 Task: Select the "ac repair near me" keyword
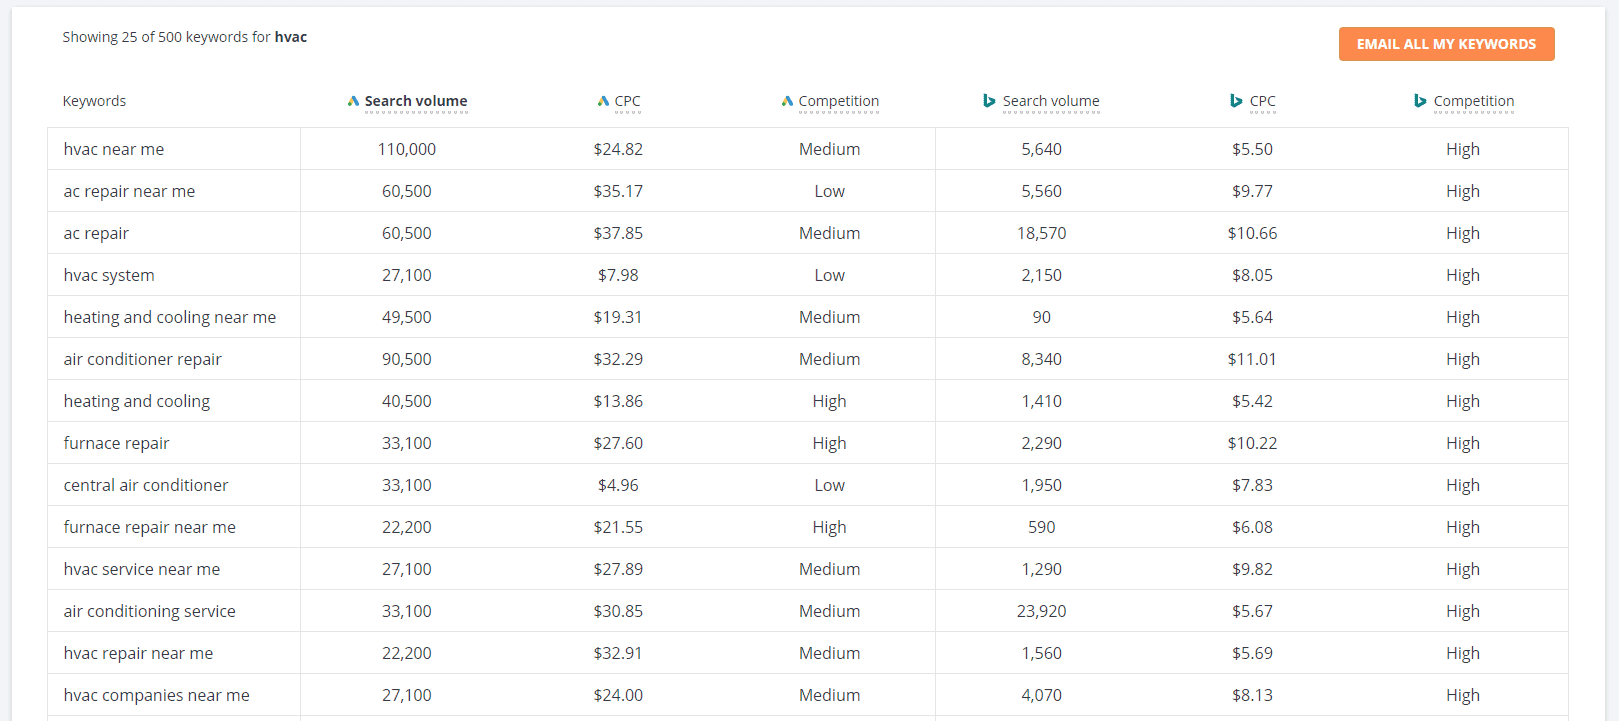tap(129, 191)
